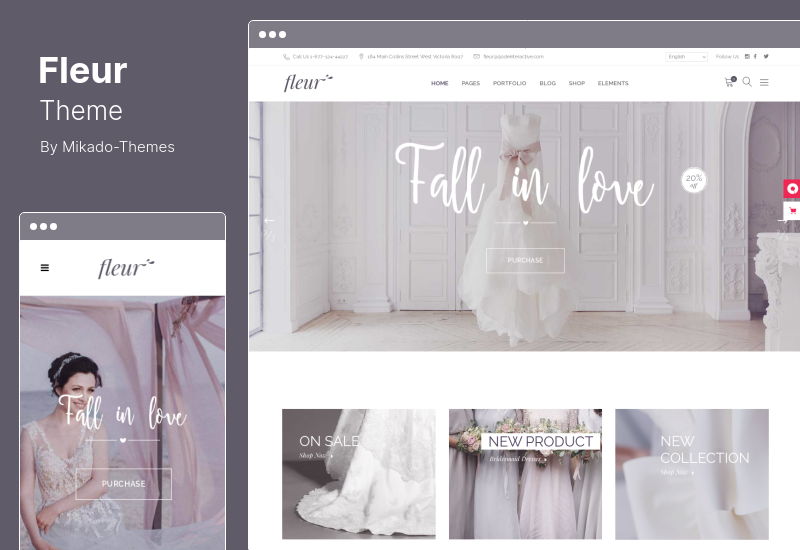
Task: Click the Fleur title heading
Action: pos(83,70)
